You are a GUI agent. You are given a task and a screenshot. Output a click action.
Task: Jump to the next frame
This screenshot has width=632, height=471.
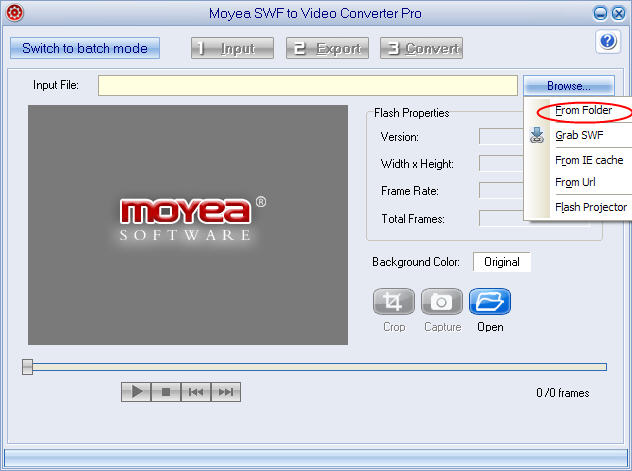click(x=226, y=392)
